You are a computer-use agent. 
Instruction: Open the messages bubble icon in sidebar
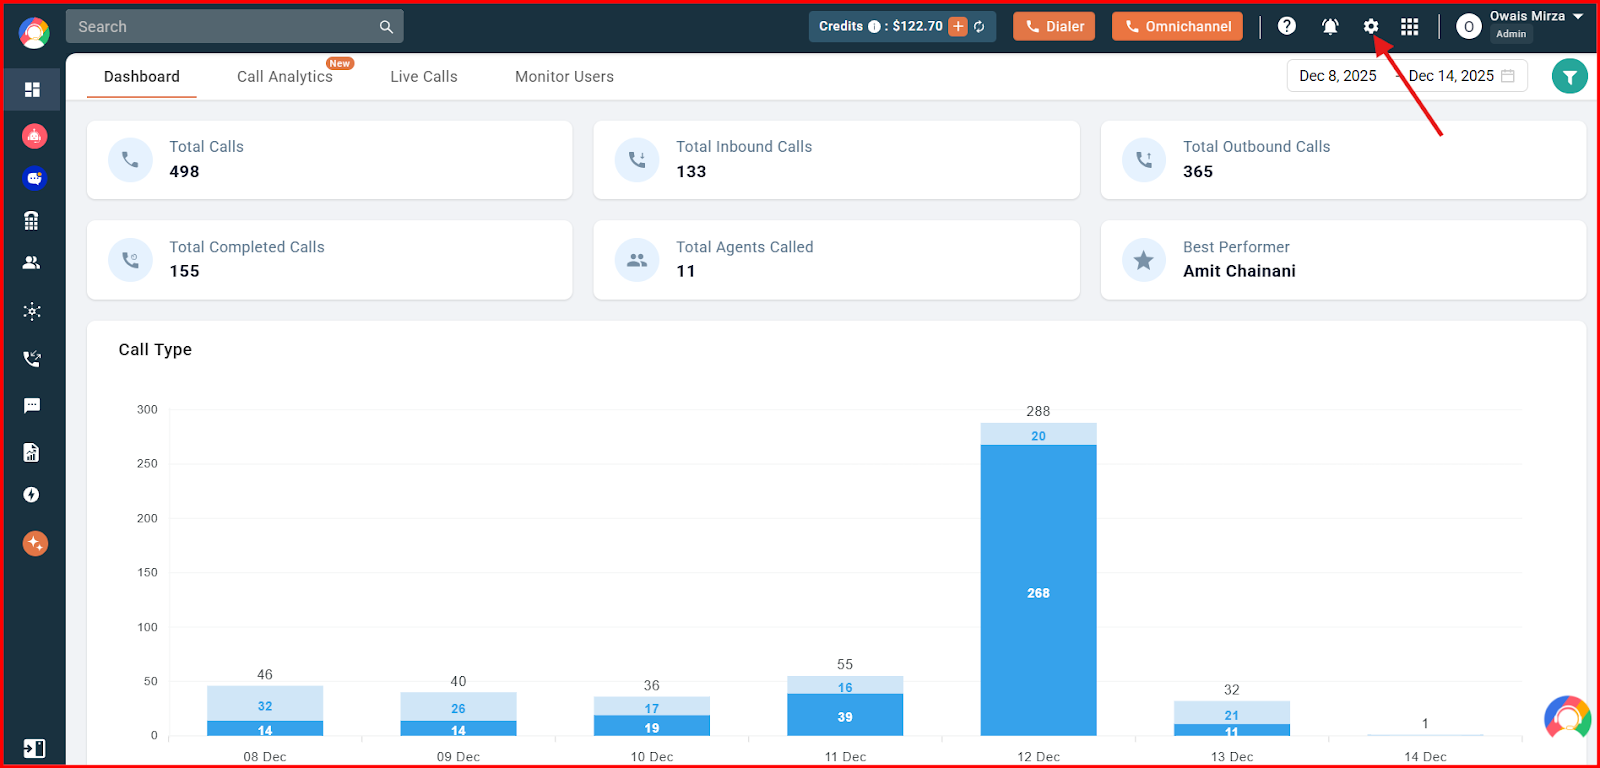click(x=32, y=406)
